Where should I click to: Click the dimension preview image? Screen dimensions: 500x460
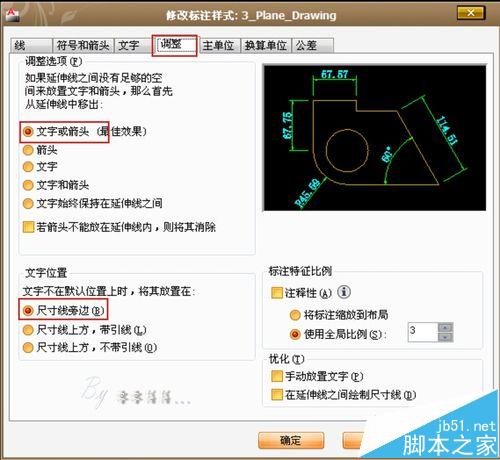(375, 138)
